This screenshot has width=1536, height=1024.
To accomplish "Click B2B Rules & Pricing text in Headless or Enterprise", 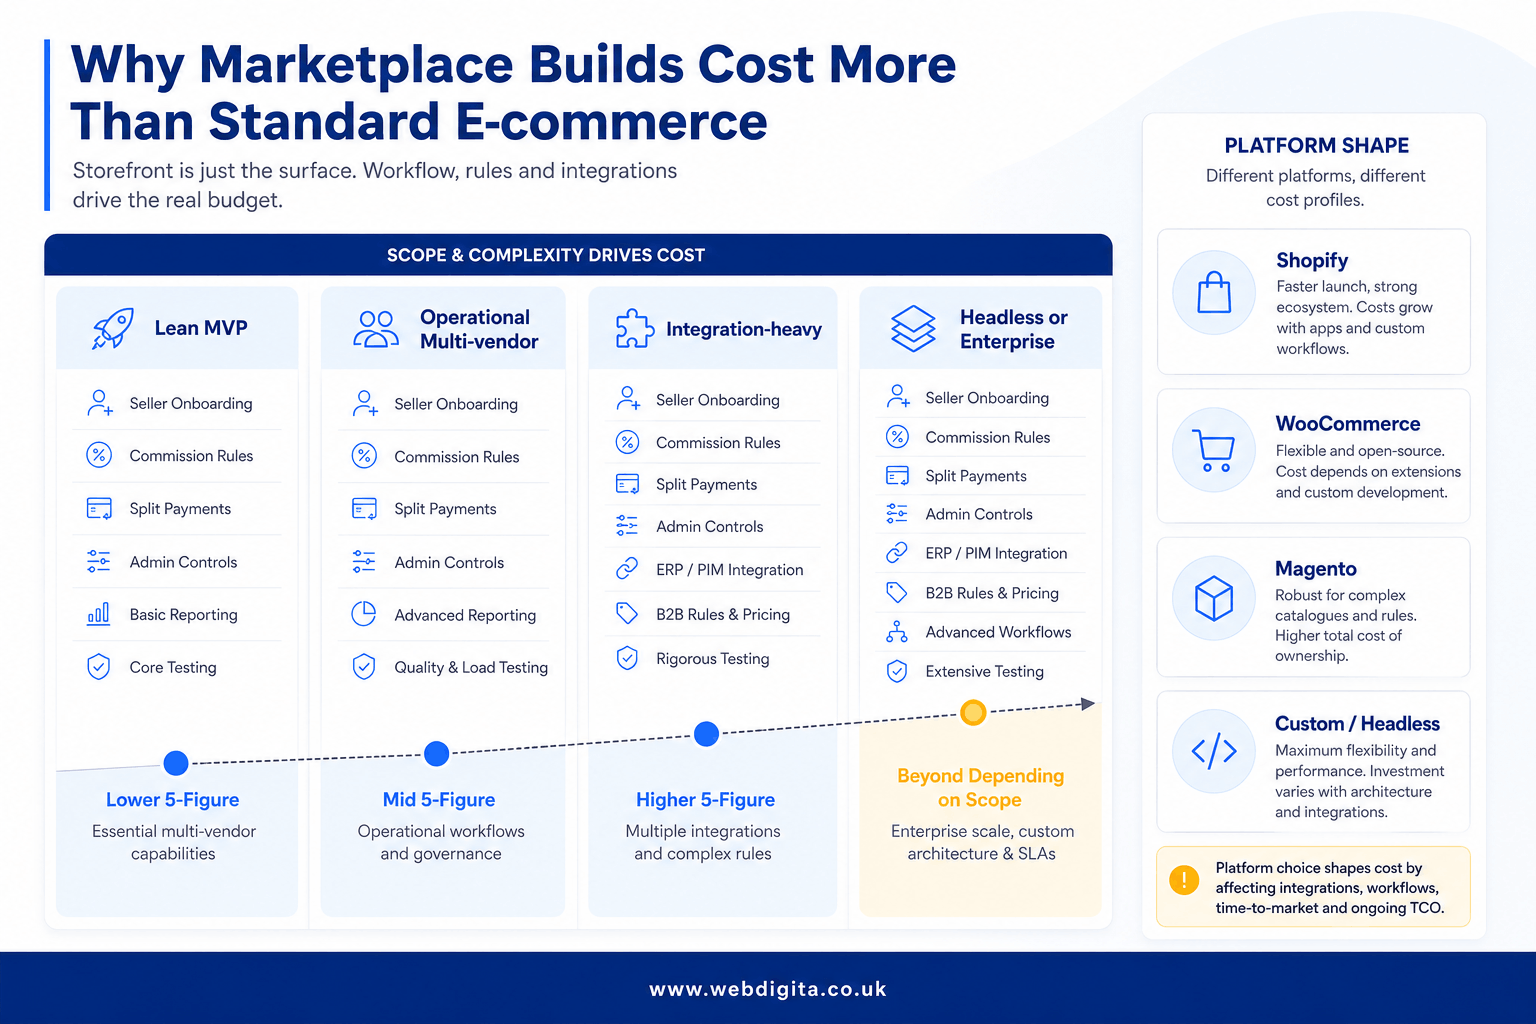I will (992, 593).
